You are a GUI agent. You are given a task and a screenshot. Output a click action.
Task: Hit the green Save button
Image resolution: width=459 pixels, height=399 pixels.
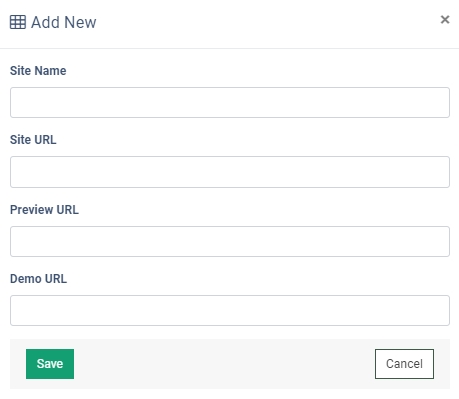point(50,364)
